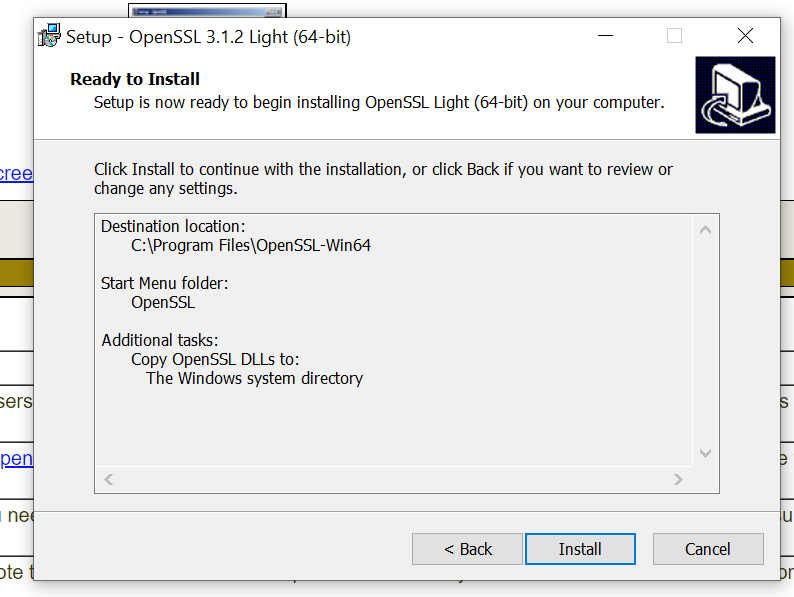The width and height of the screenshot is (794, 597).
Task: Go back with the < Back button
Action: tap(467, 549)
